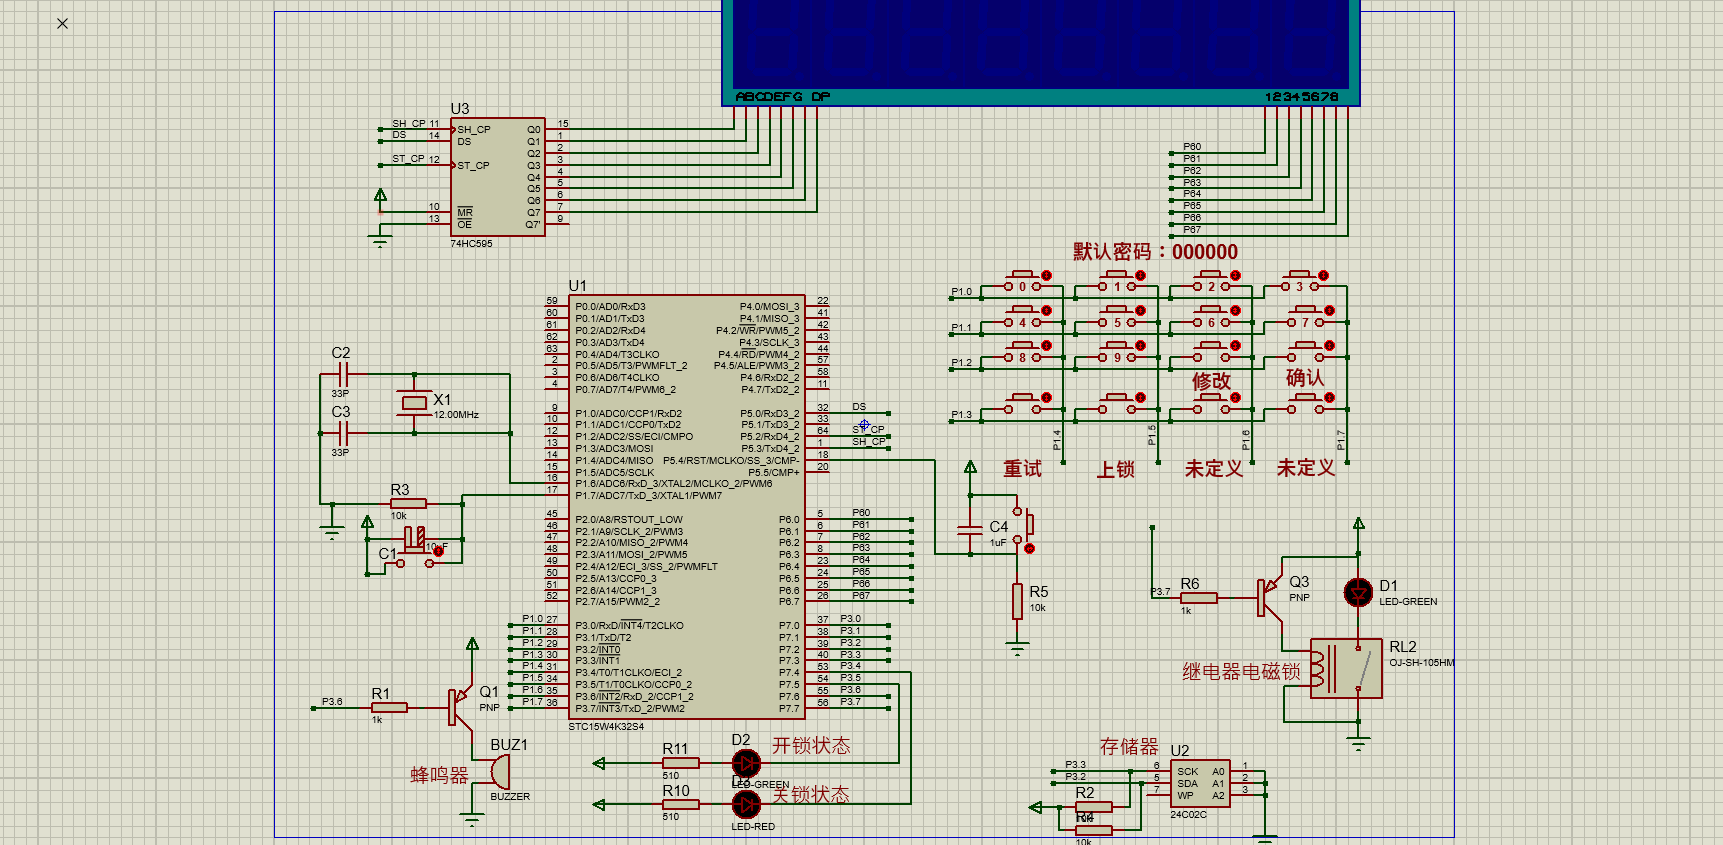This screenshot has height=845, width=1723.
Task: Click the '关锁状态' status label
Action: pyautogui.click(x=811, y=794)
